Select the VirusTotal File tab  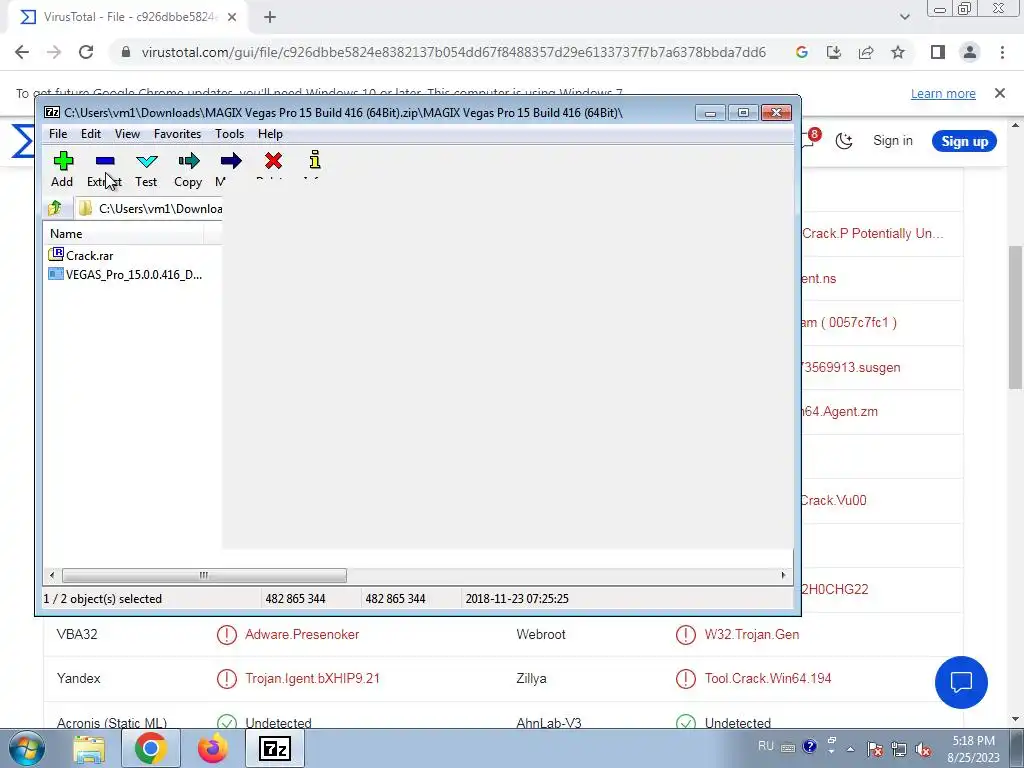(x=127, y=18)
